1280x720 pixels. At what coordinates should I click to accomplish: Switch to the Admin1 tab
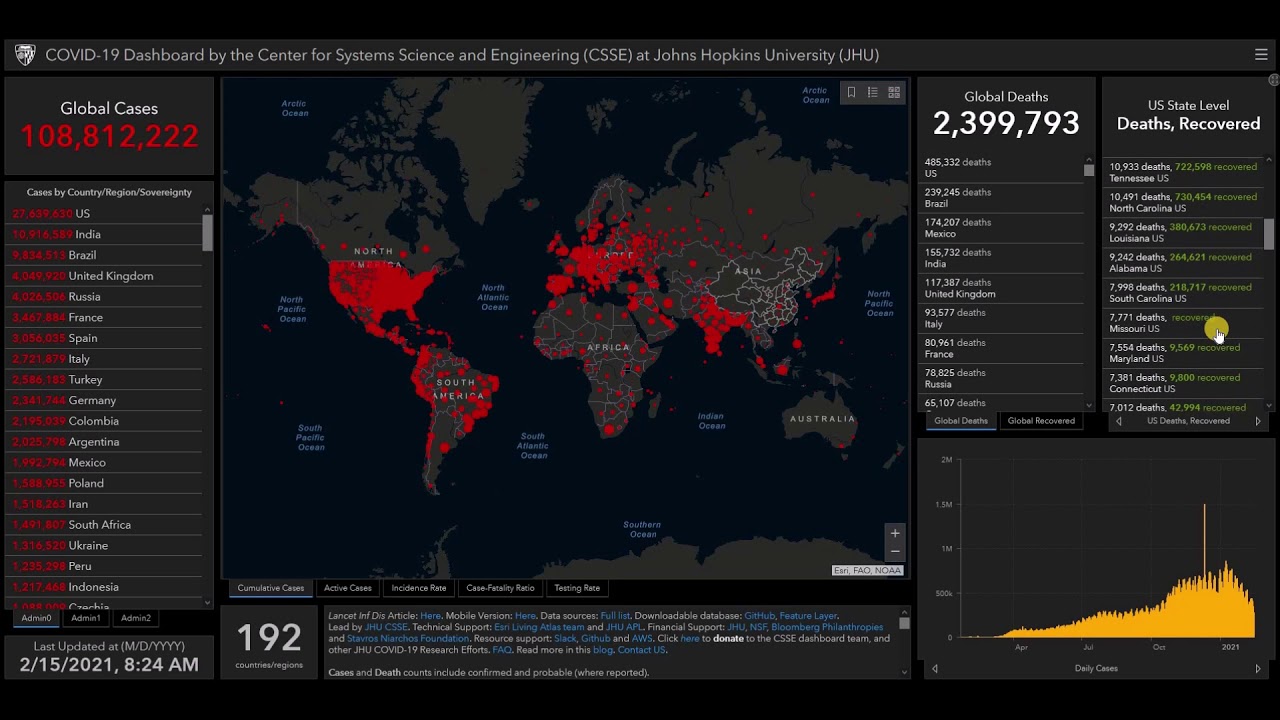coord(86,618)
